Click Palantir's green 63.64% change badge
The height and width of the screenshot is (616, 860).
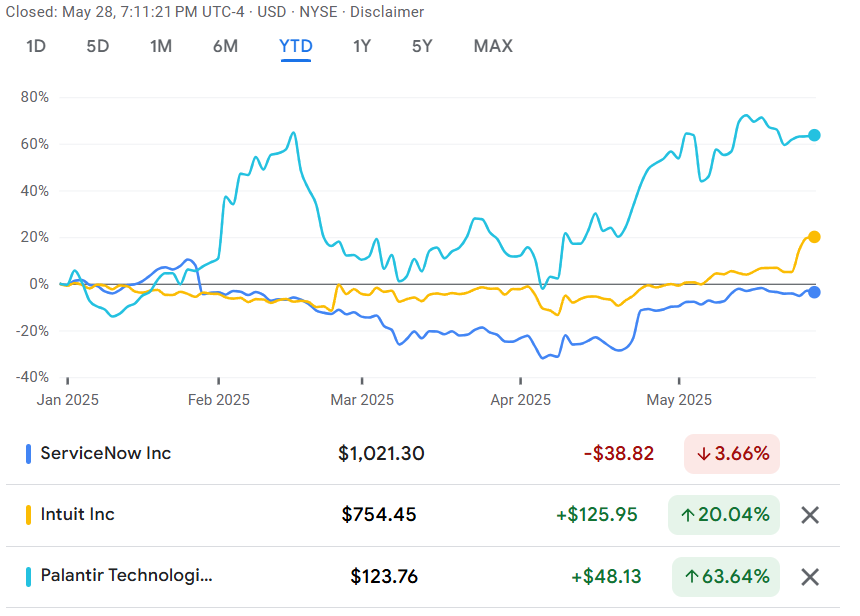[x=726, y=577]
